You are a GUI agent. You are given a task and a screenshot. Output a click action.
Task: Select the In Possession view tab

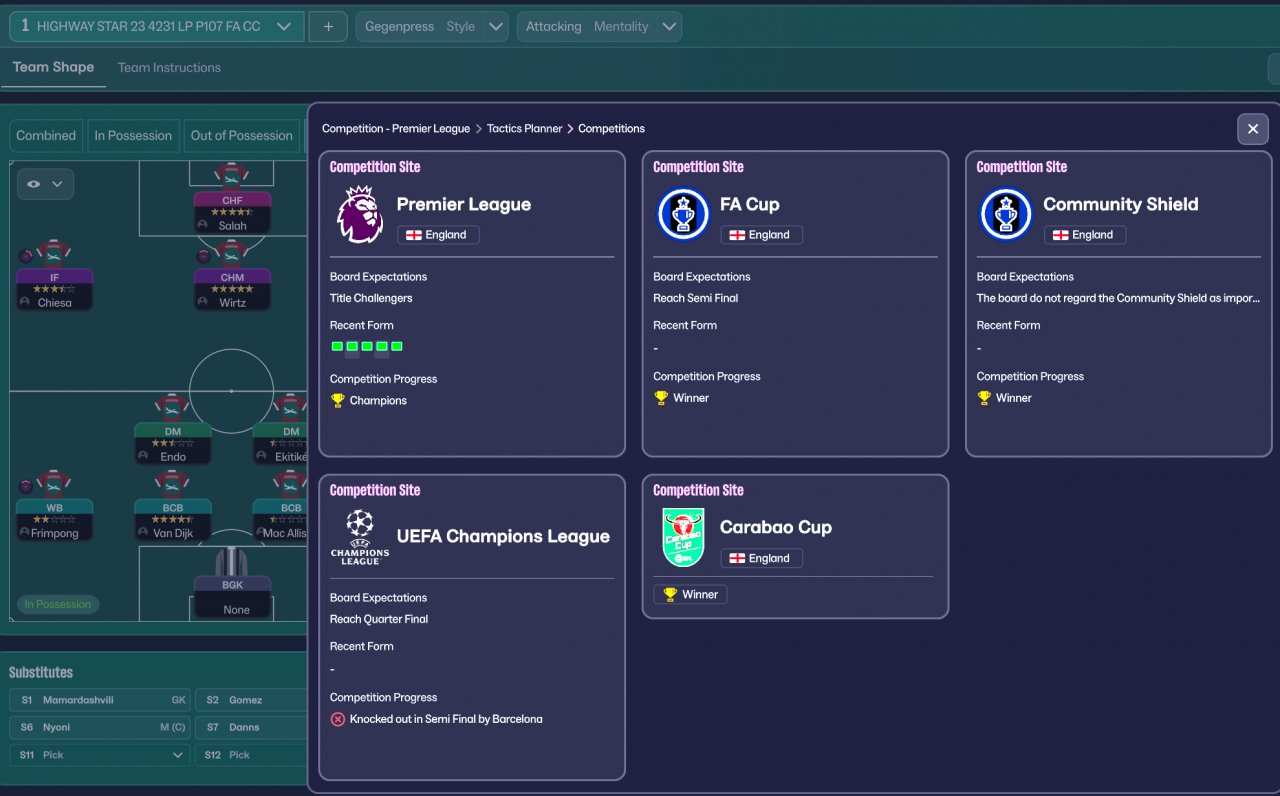(x=133, y=136)
